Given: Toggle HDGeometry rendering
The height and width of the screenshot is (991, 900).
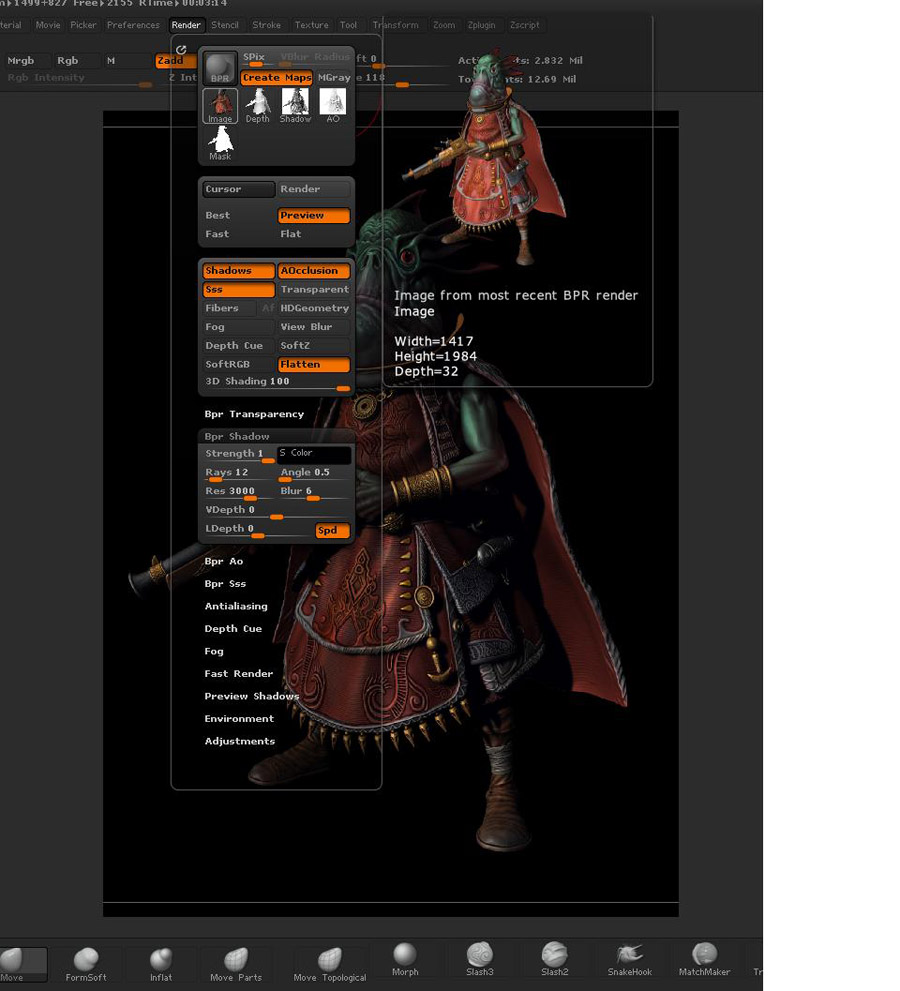Looking at the screenshot, I should tap(314, 308).
